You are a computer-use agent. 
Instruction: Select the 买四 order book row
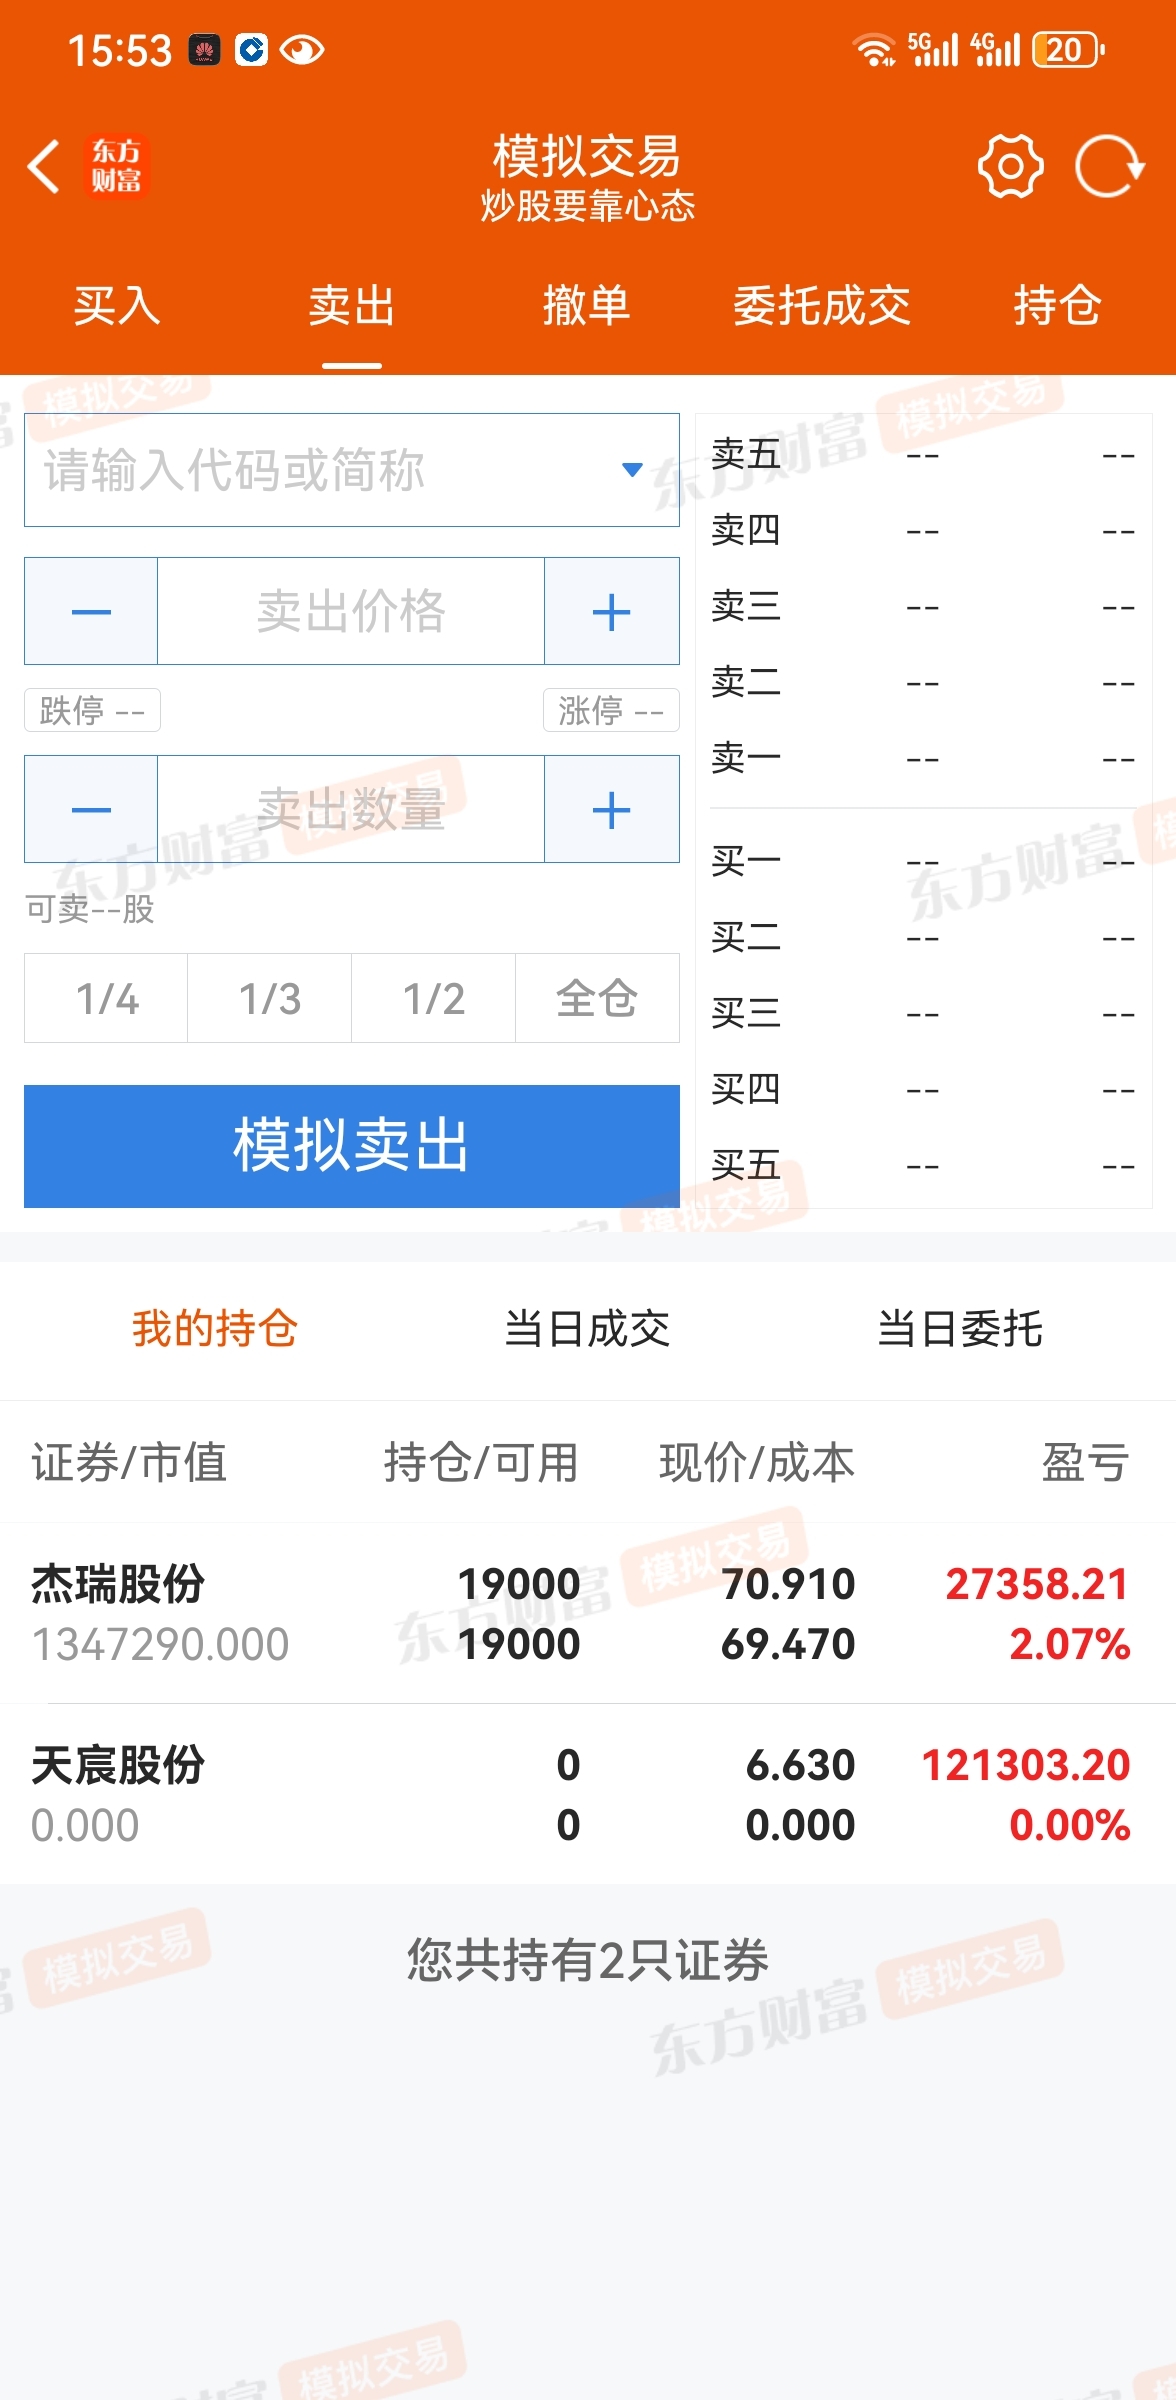pos(923,1090)
